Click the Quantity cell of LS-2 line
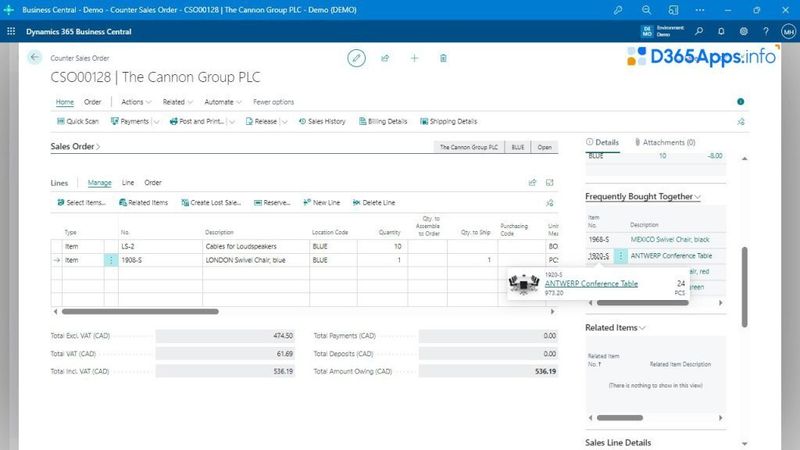 (382, 246)
